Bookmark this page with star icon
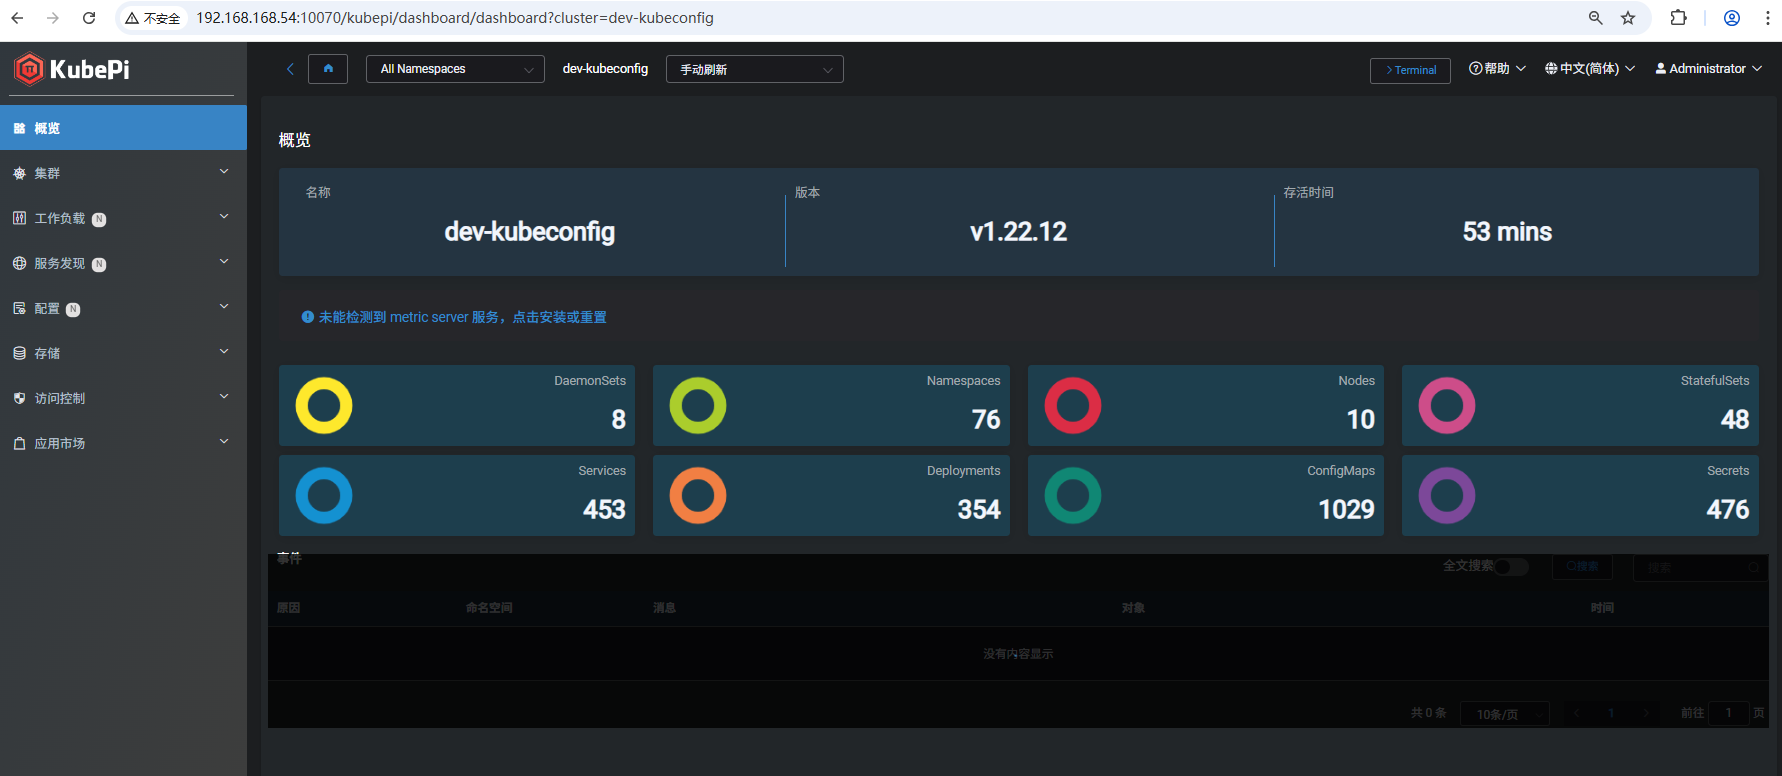The image size is (1782, 776). pyautogui.click(x=1628, y=18)
